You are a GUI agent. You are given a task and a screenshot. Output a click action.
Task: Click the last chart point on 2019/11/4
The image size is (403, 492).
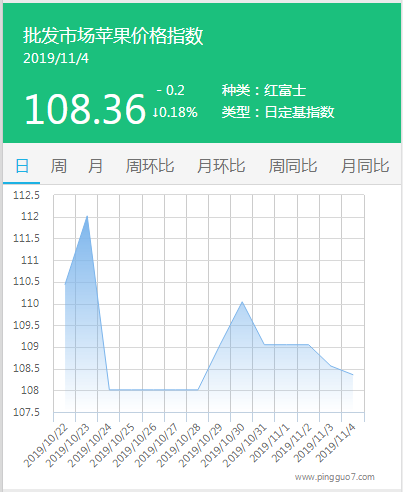[353, 375]
